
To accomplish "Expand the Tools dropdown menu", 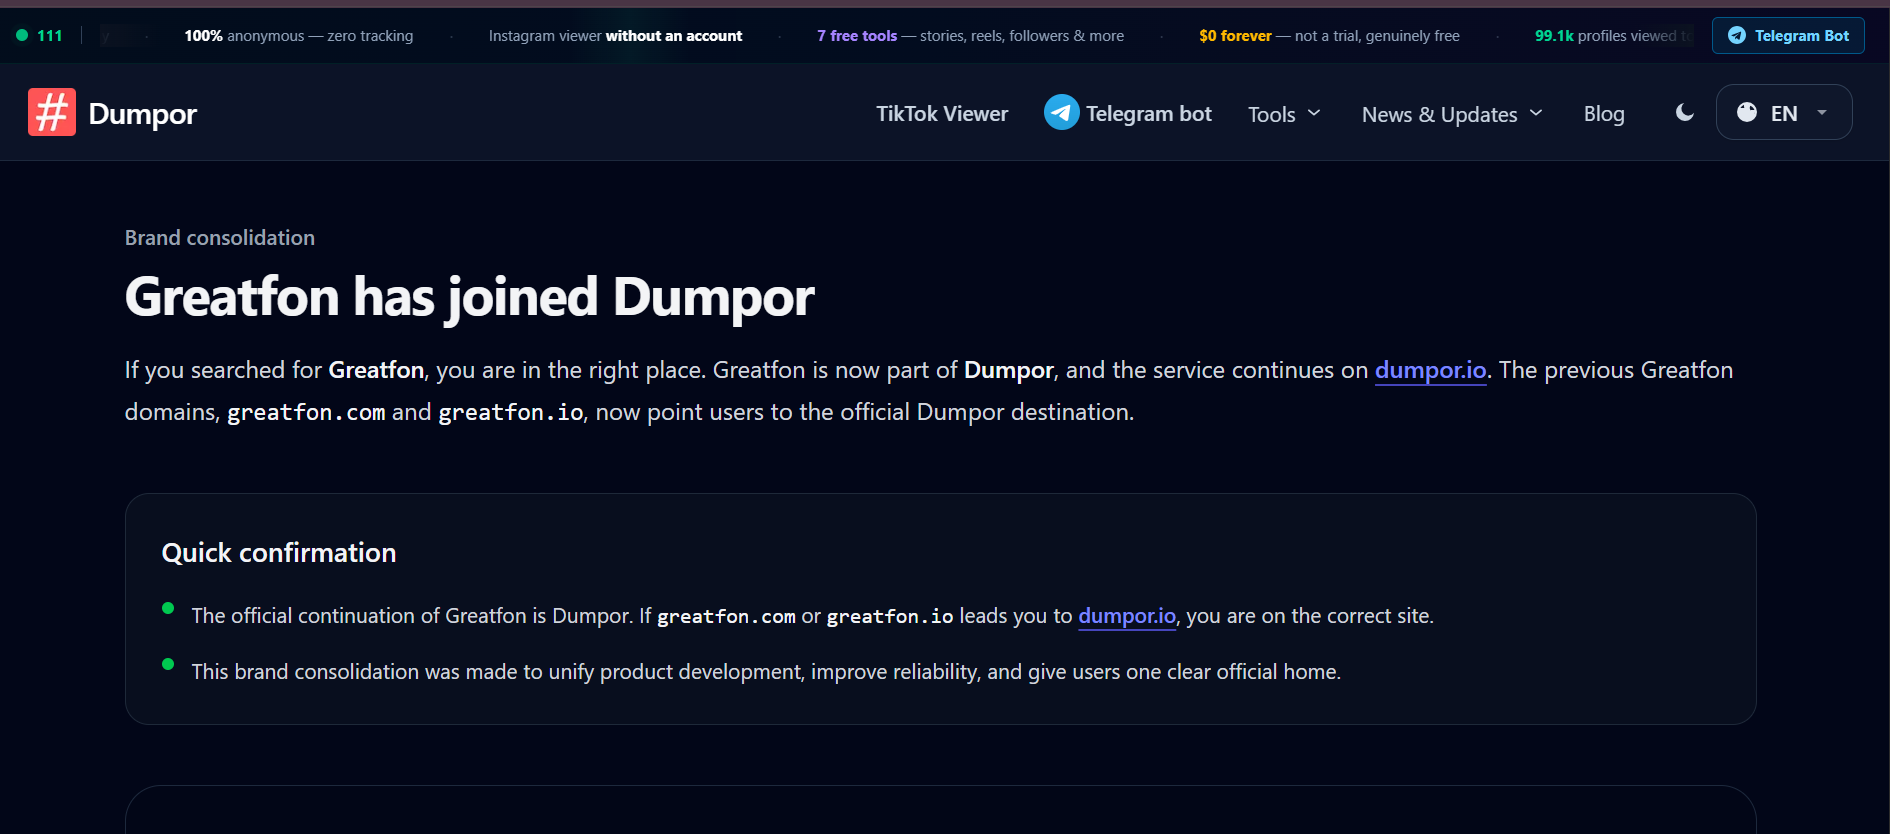I will tap(1284, 114).
